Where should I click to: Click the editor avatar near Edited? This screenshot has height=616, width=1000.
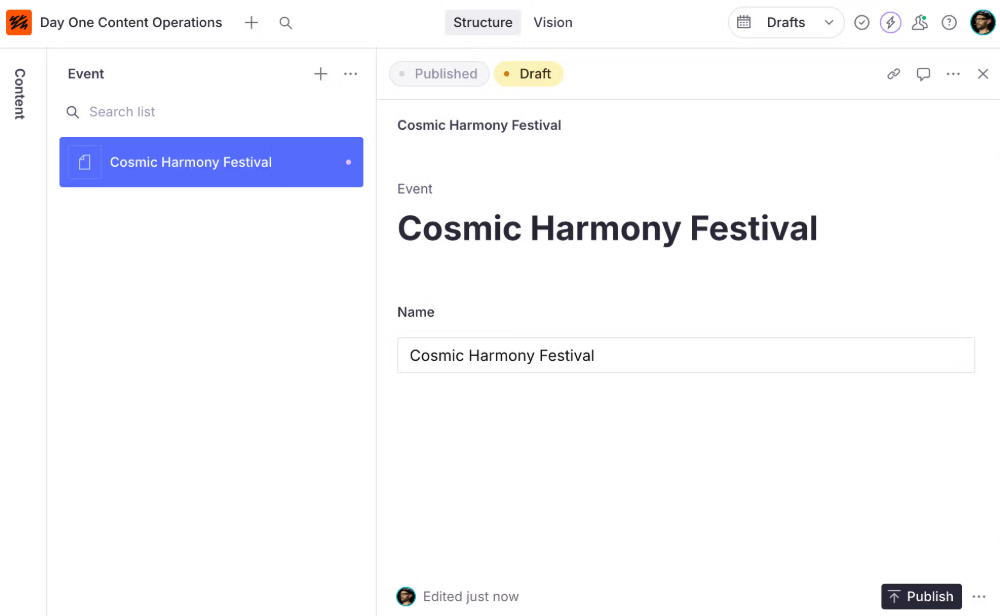406,596
